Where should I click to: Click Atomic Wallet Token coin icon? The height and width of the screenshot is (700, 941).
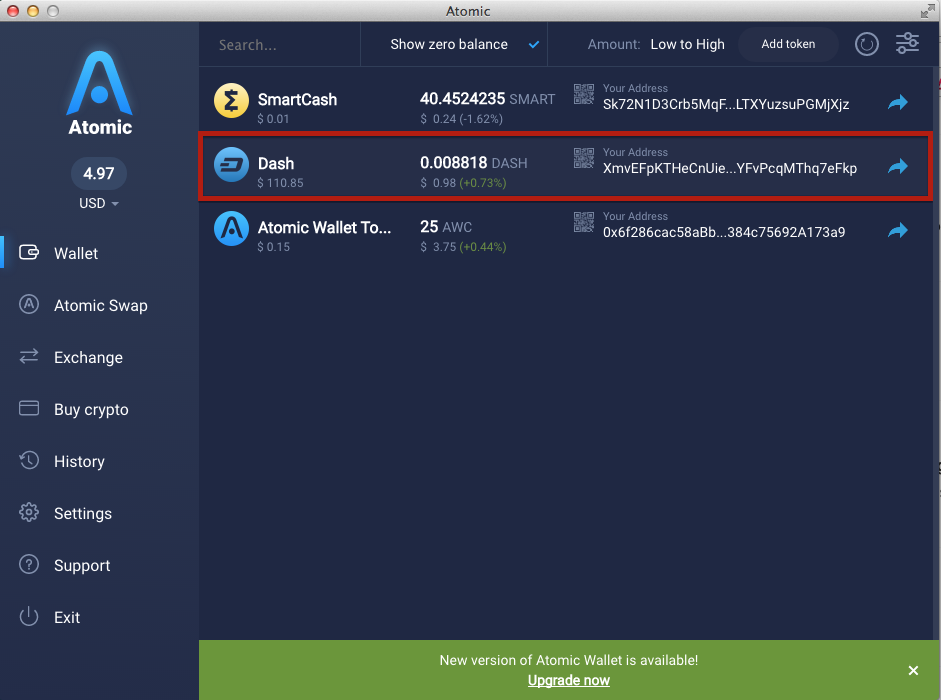pyautogui.click(x=231, y=229)
